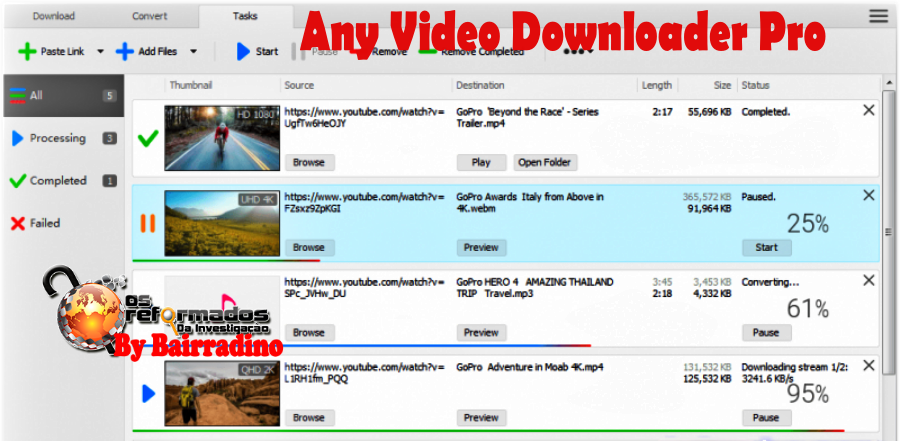Play the Beyond the Race trailer
Screen dimensions: 900x441
(x=481, y=163)
